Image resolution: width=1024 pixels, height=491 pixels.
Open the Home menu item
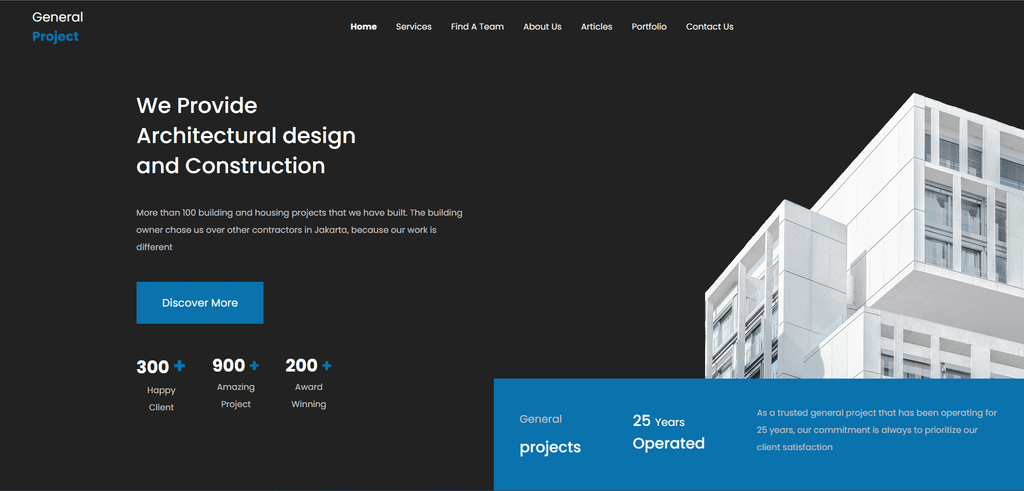pos(363,27)
